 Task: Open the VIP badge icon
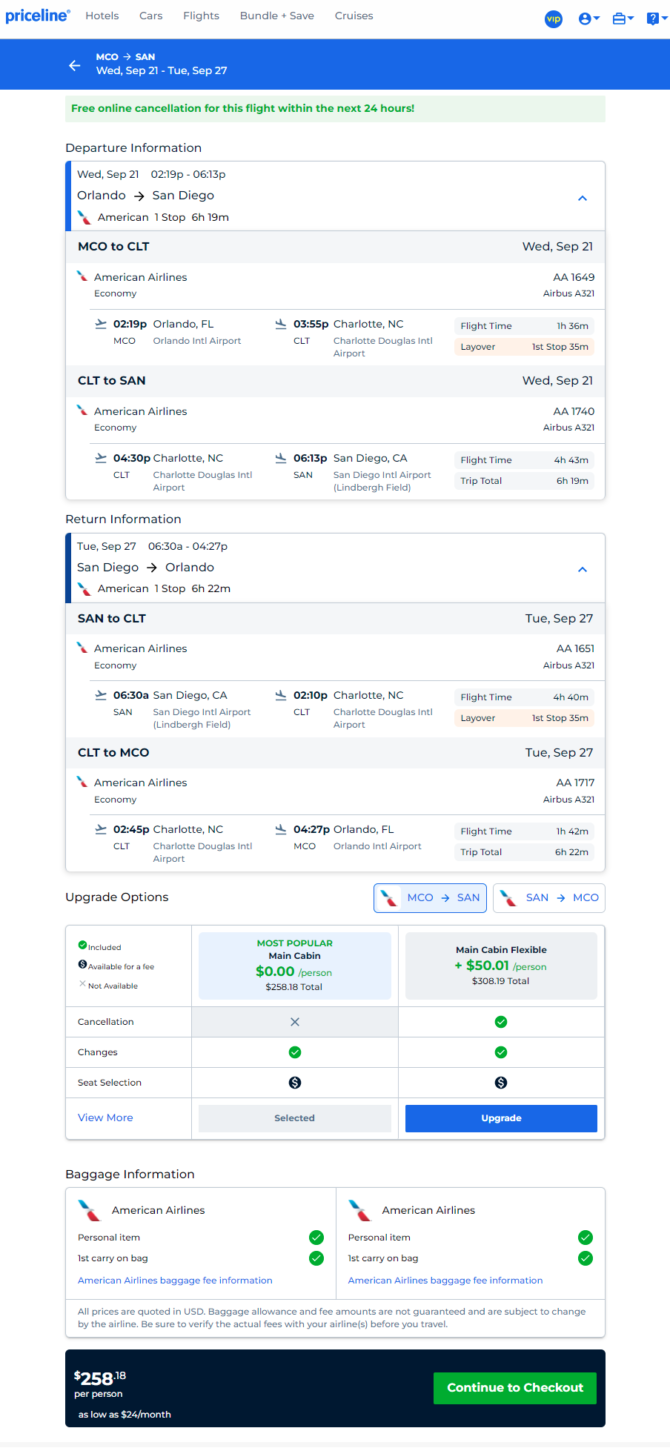pyautogui.click(x=553, y=19)
